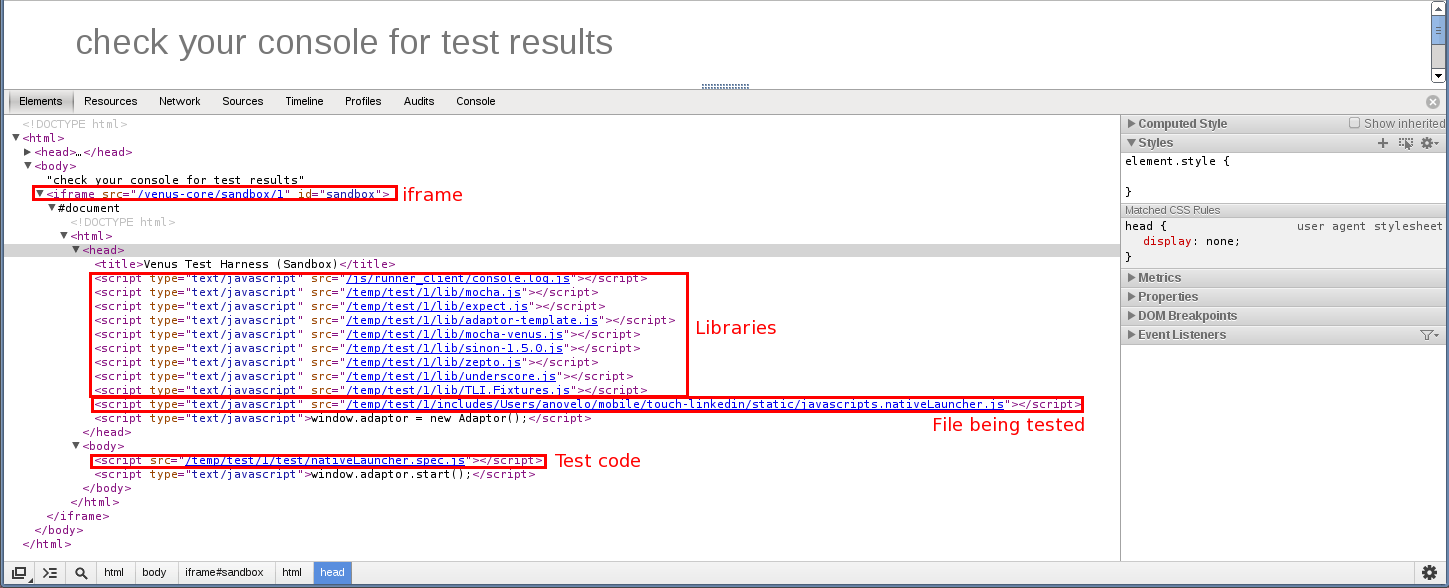Collapse the top-level html node arrow
1449x588 pixels.
(x=16, y=138)
